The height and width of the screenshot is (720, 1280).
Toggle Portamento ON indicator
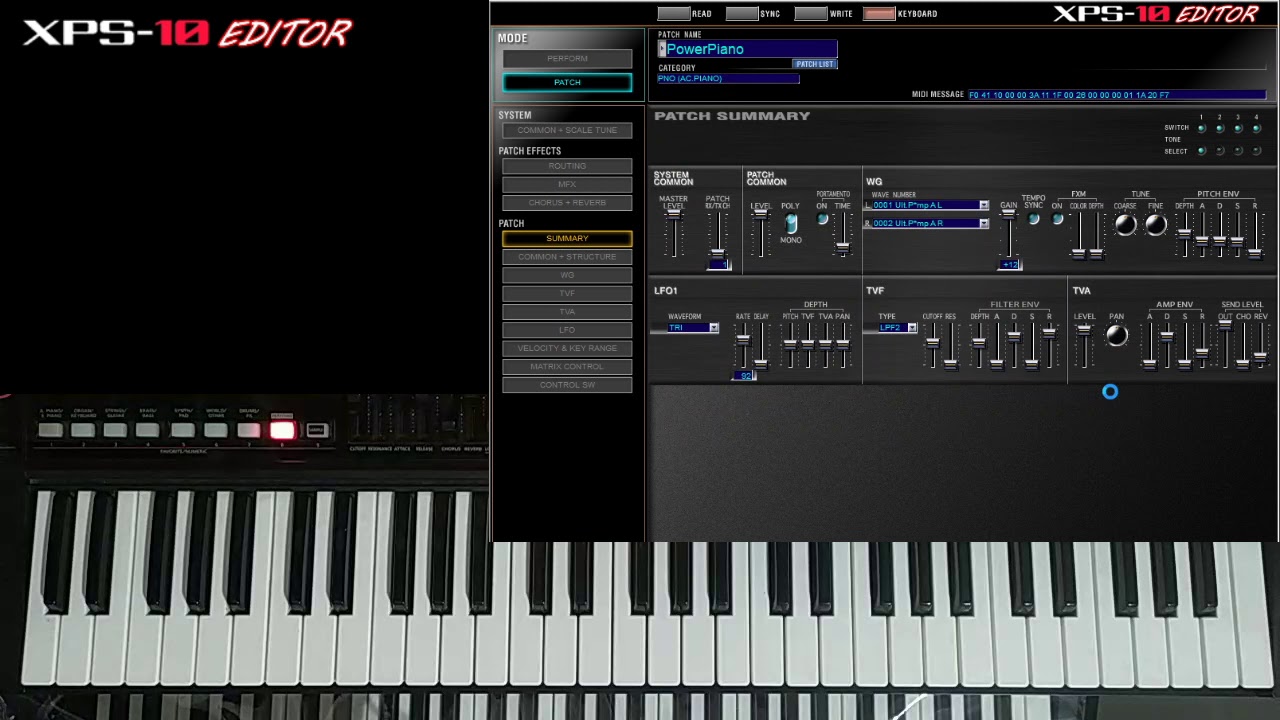click(822, 219)
